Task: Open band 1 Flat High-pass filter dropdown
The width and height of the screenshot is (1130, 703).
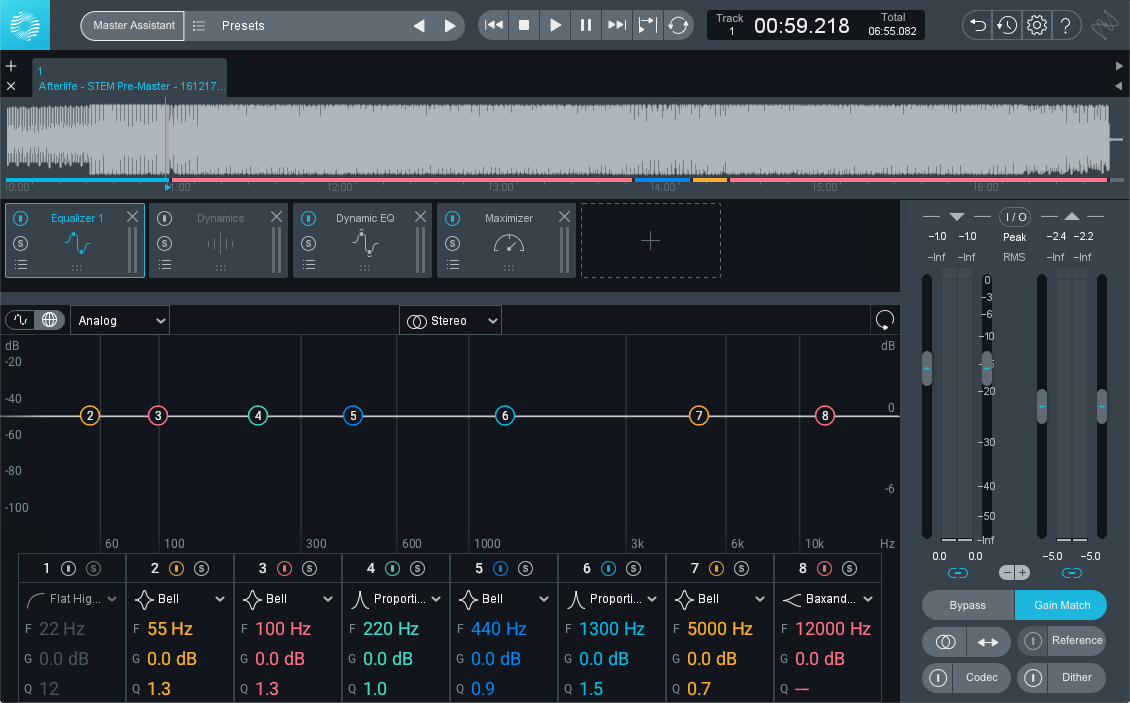Action: click(x=71, y=598)
